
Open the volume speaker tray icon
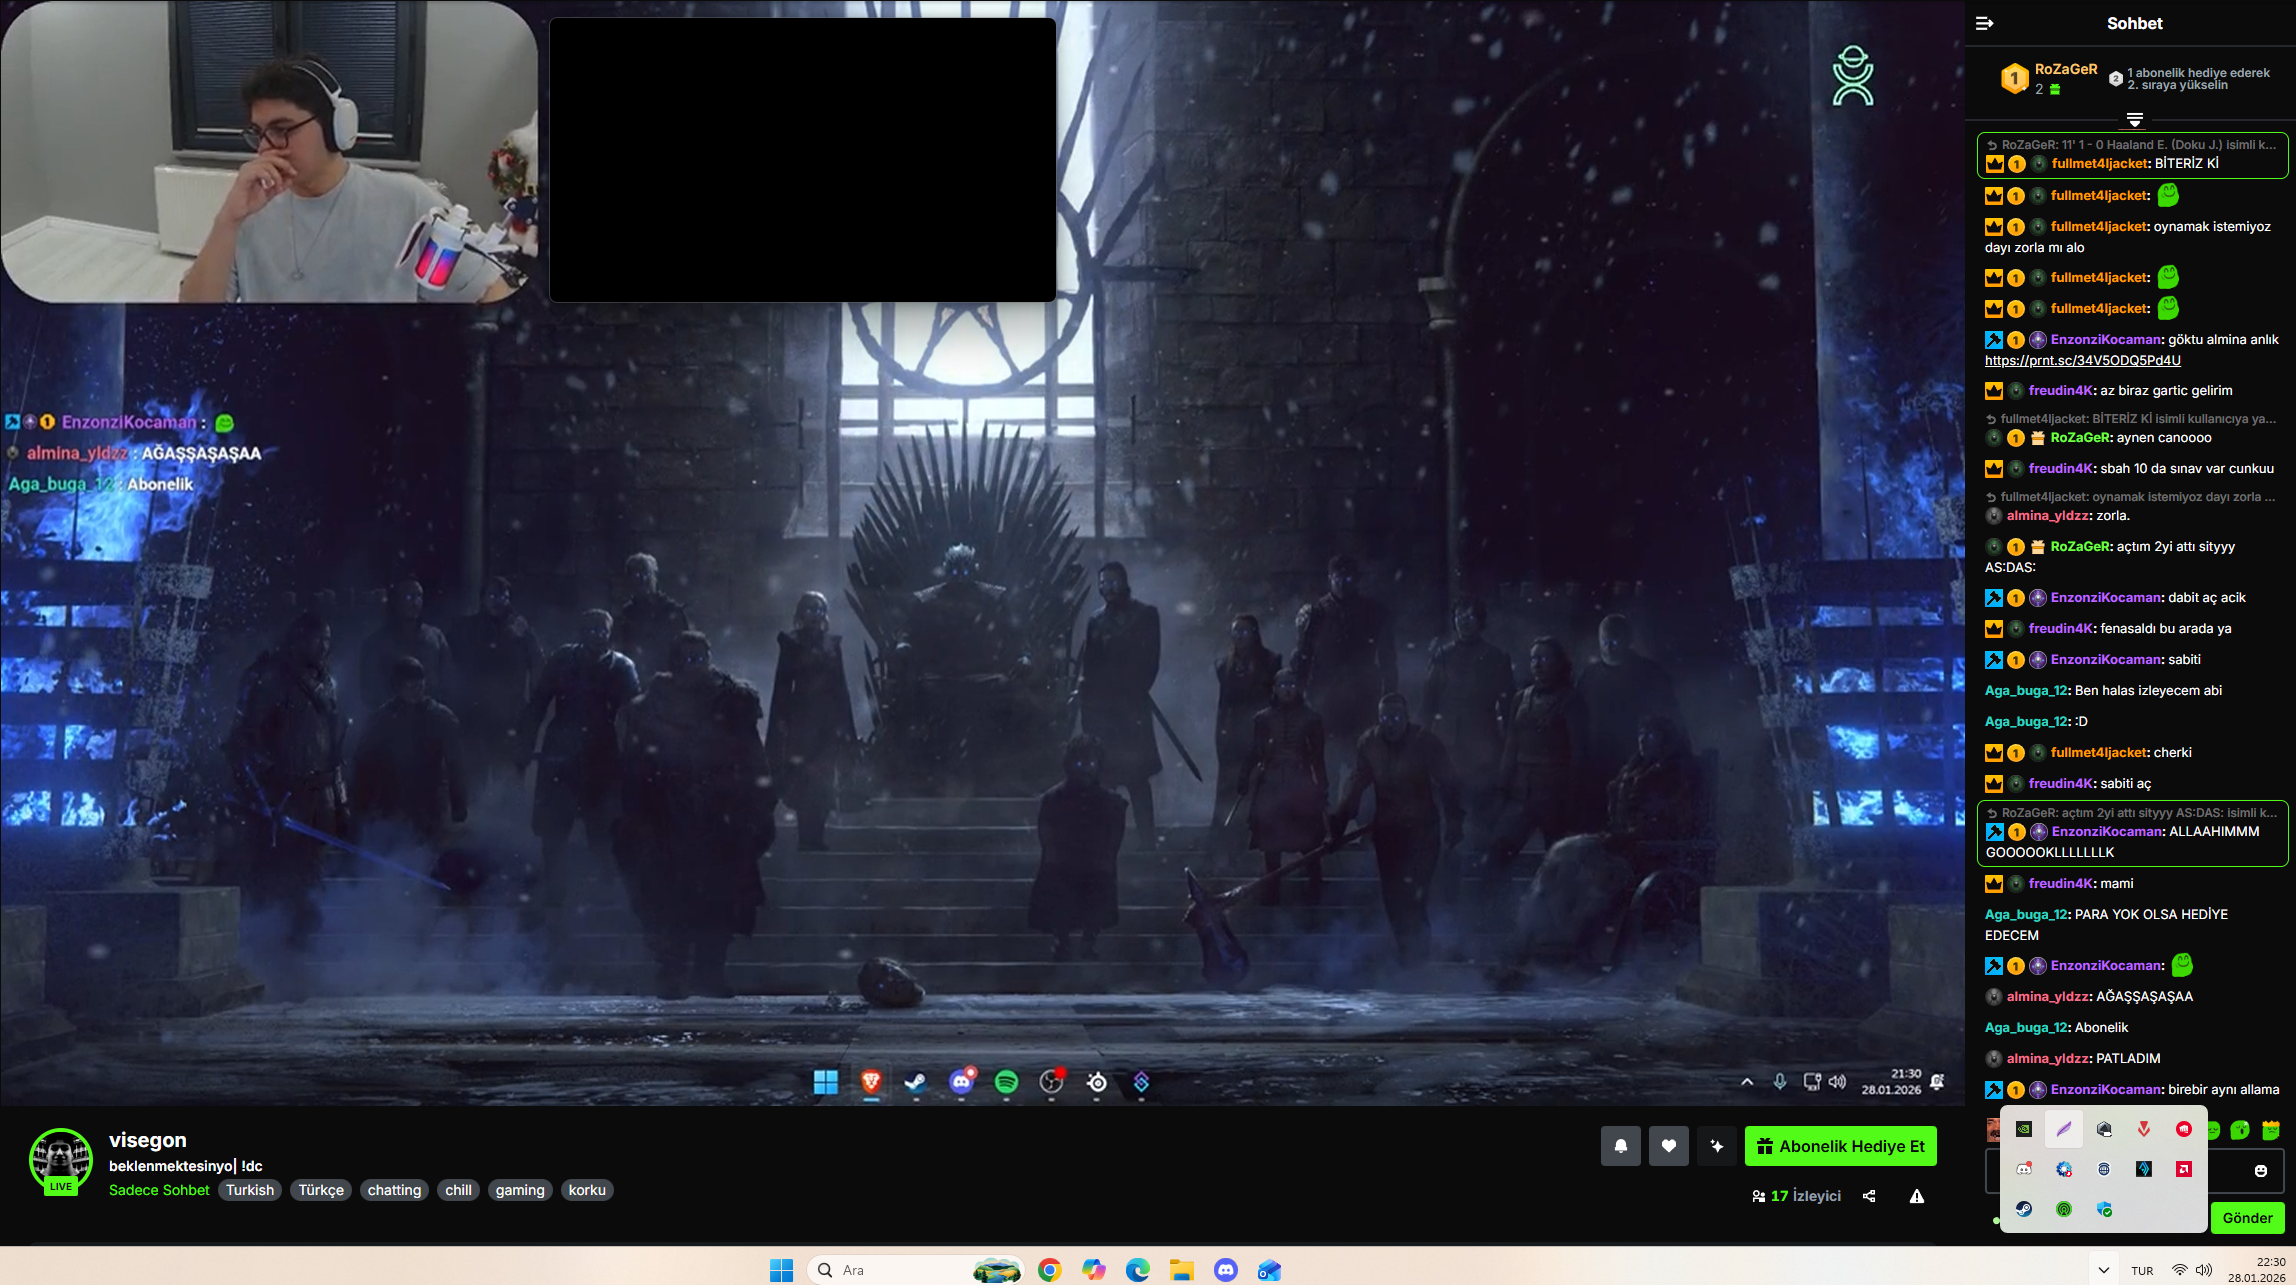[2204, 1270]
